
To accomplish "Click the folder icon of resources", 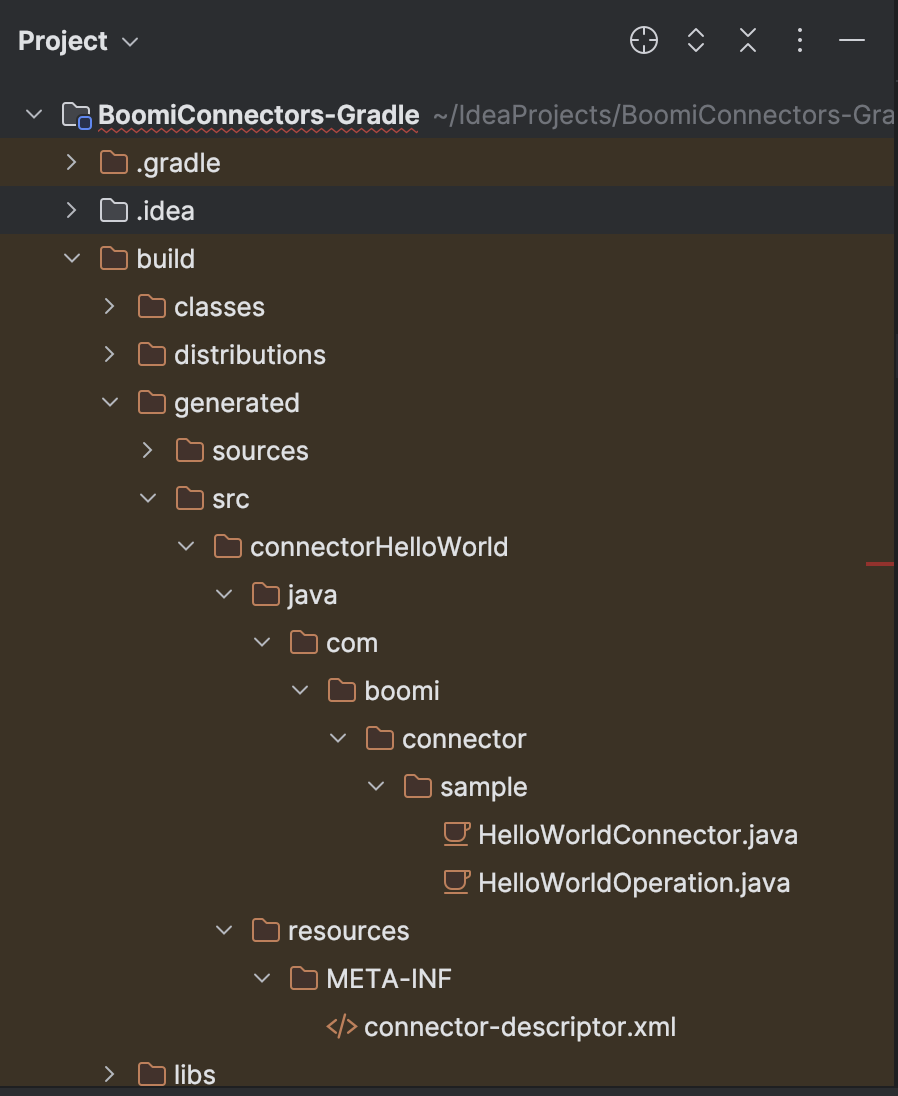I will point(265,930).
